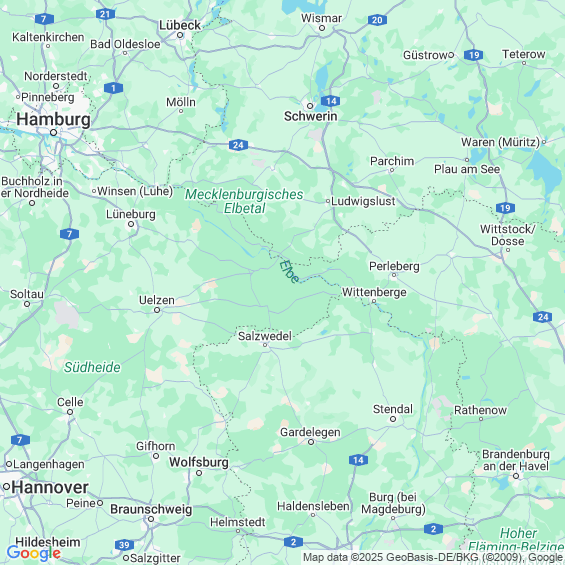This screenshot has height=565, width=565.
Task: Open the Mecklenburgisches Elbetal region label
Action: 244,201
